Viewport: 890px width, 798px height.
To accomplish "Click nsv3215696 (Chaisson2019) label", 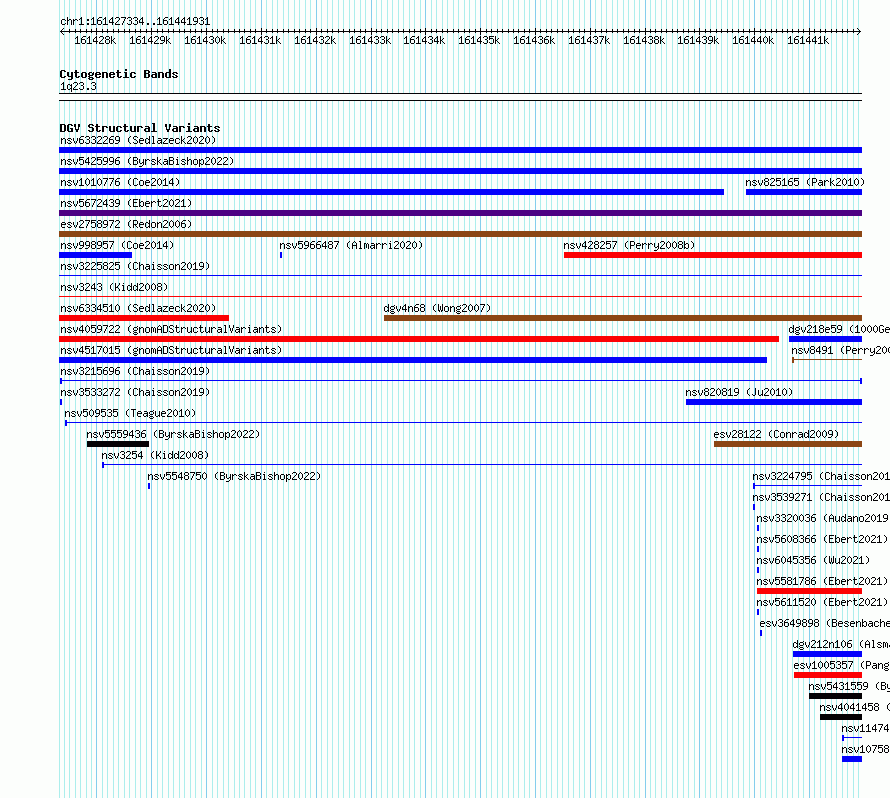I will pos(135,371).
